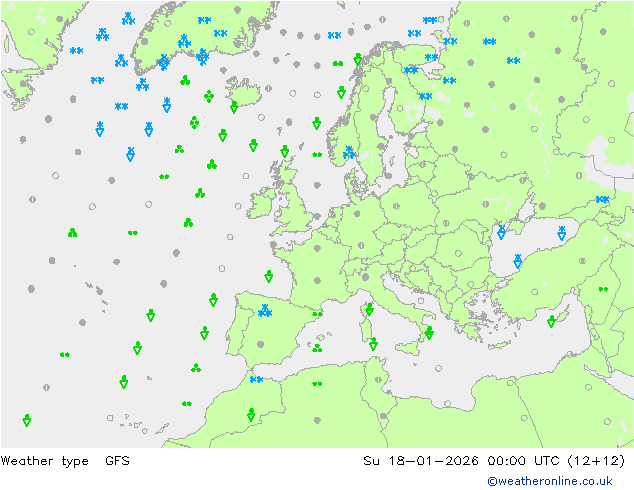The height and width of the screenshot is (490, 634).
Task: Click the blue snowflakes near the Strait of Gibraltar
Action: pos(256,379)
